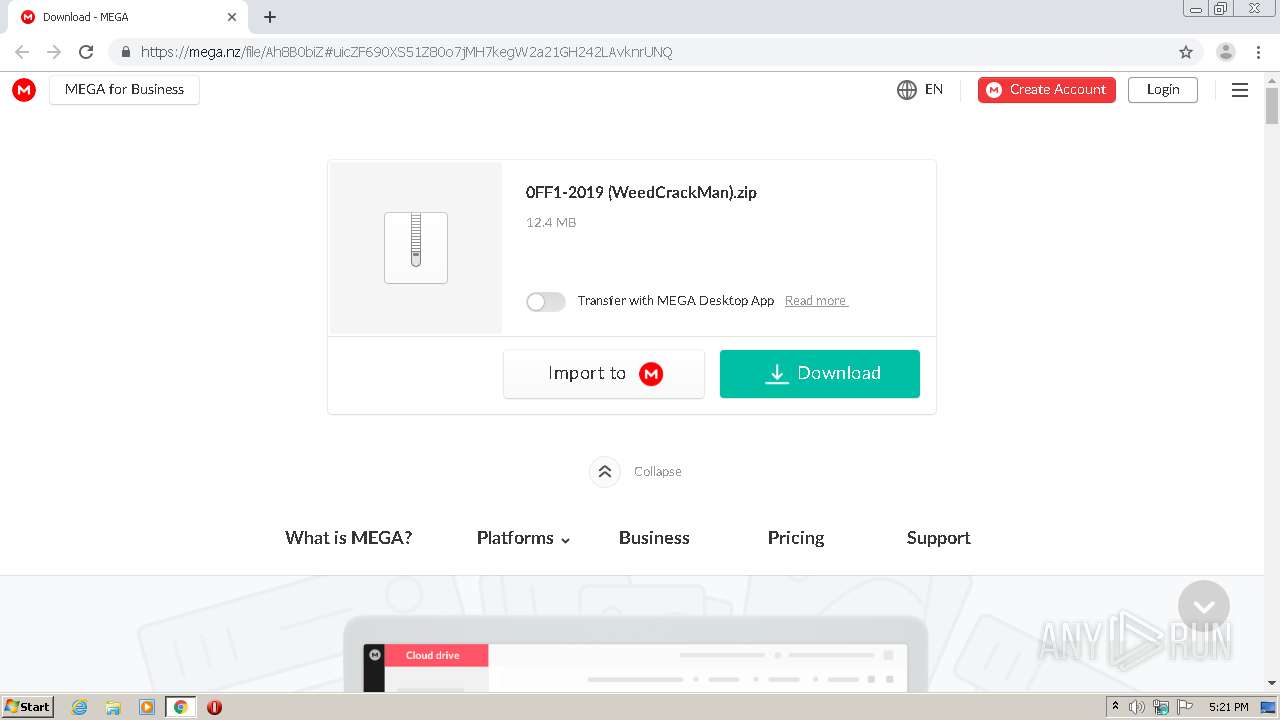This screenshot has height=720, width=1280.
Task: Click the clock showing 5:21 PM
Action: pyautogui.click(x=1228, y=707)
